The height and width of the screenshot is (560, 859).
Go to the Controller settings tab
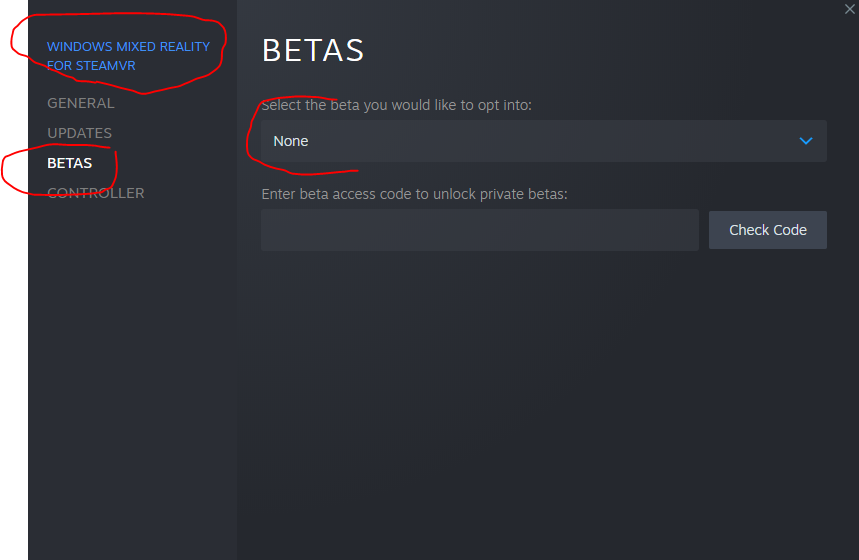click(96, 193)
